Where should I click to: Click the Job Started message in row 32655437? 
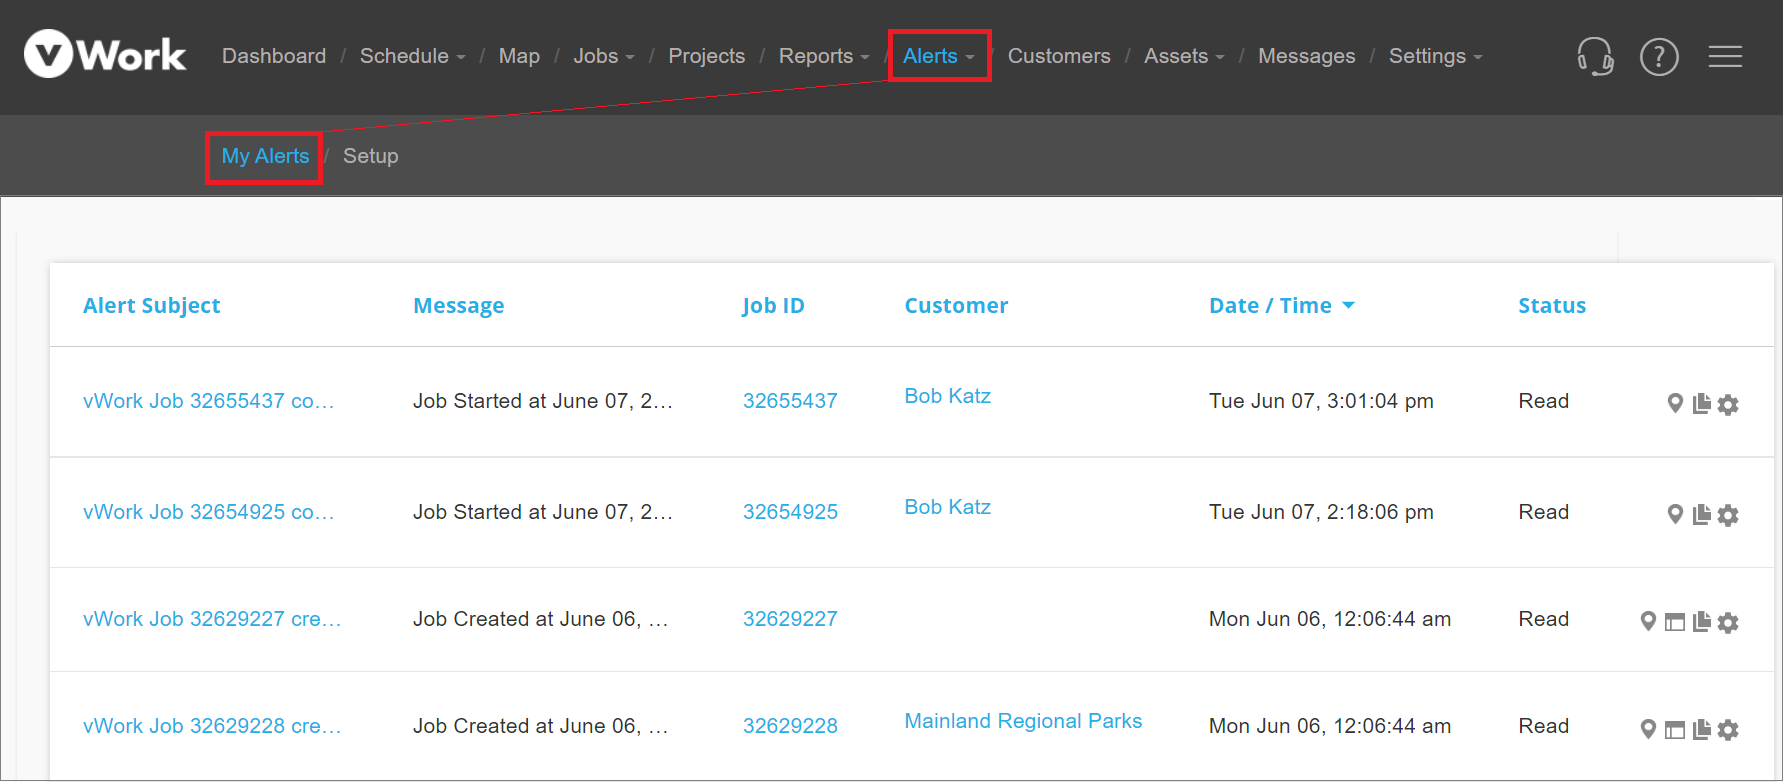coord(543,401)
